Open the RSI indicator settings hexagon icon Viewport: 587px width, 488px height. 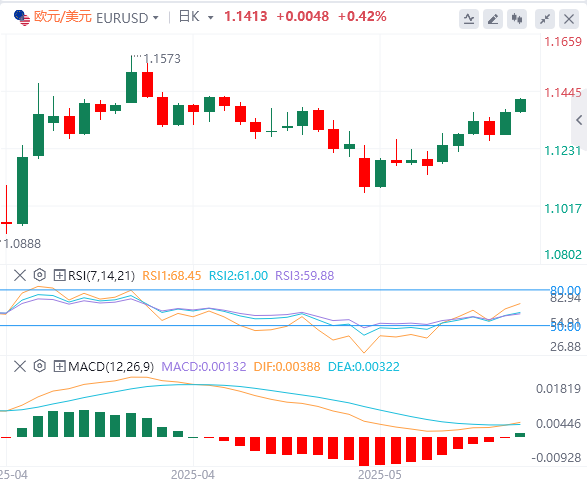point(39,275)
